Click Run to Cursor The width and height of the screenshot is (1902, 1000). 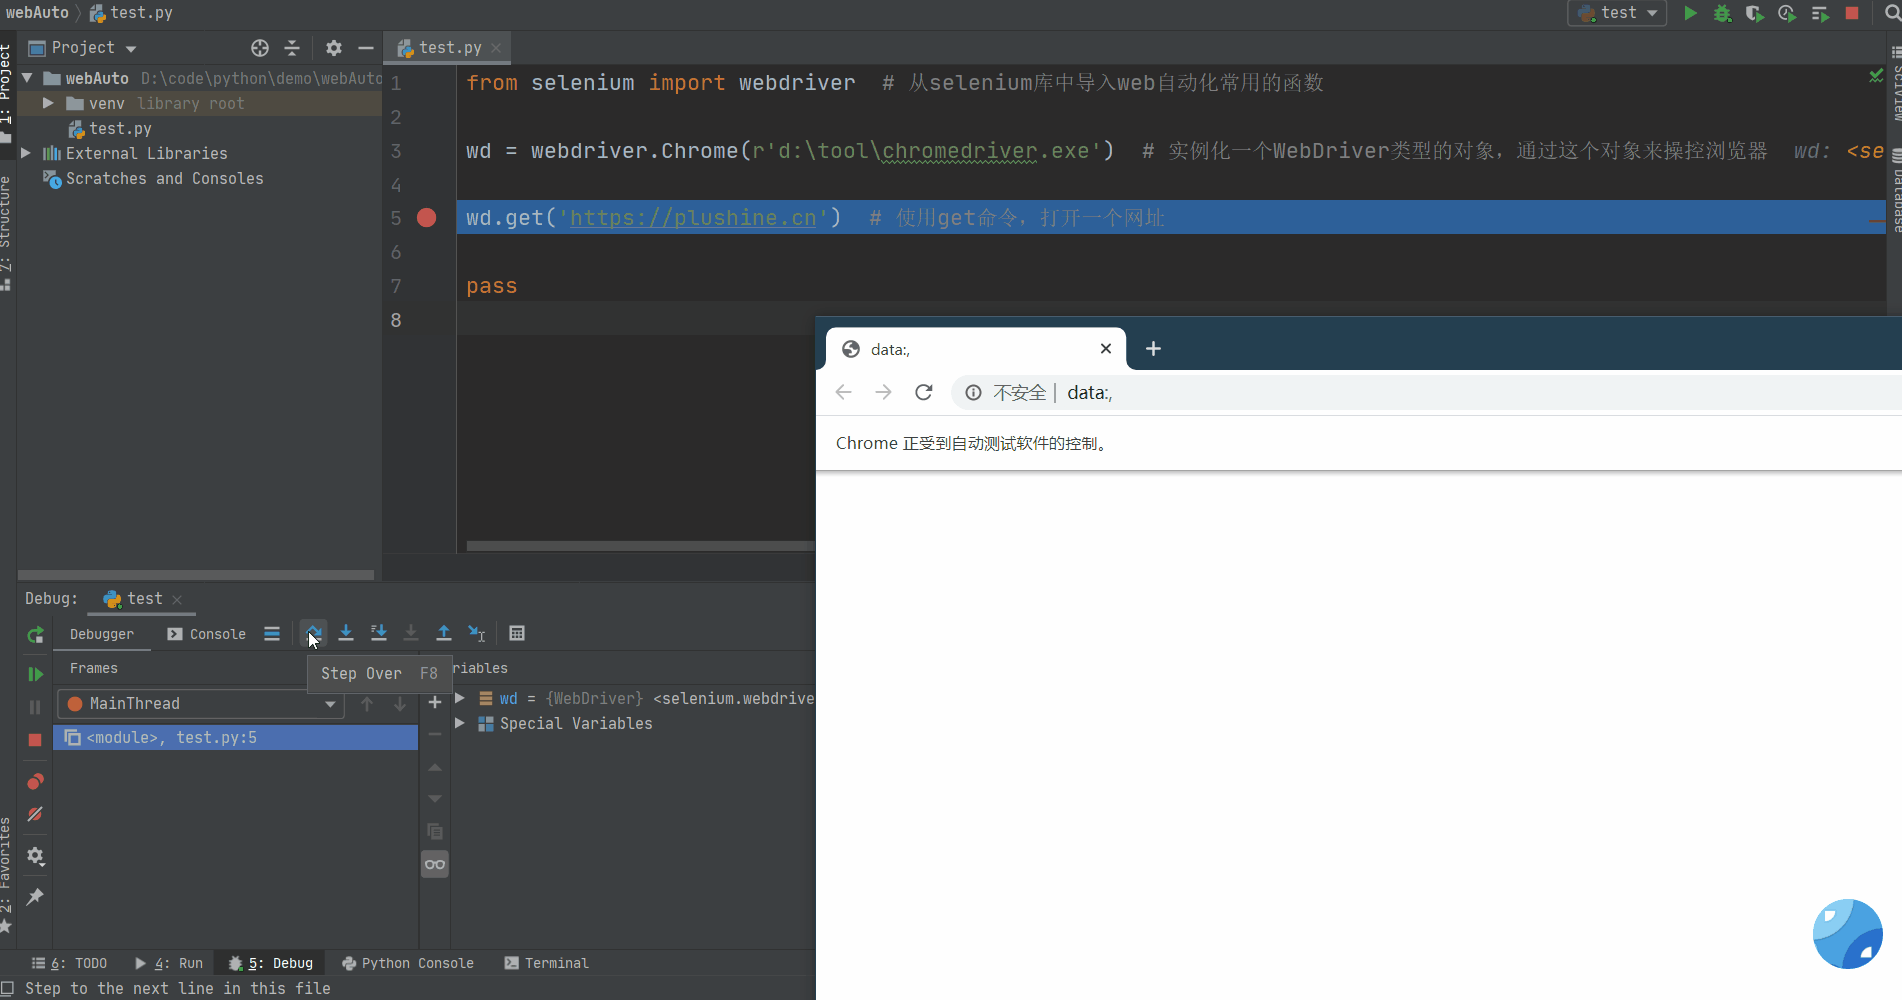click(x=477, y=633)
